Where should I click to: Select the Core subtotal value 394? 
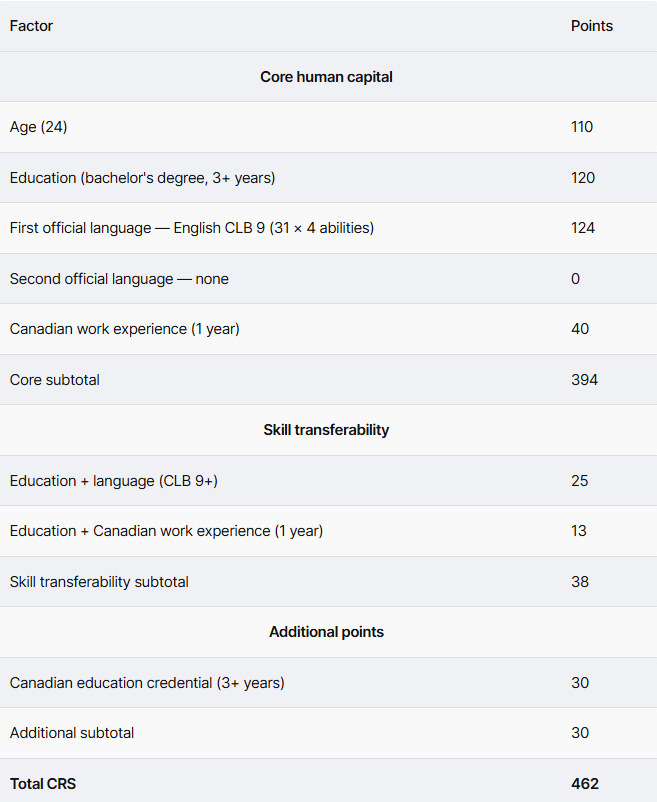point(584,380)
